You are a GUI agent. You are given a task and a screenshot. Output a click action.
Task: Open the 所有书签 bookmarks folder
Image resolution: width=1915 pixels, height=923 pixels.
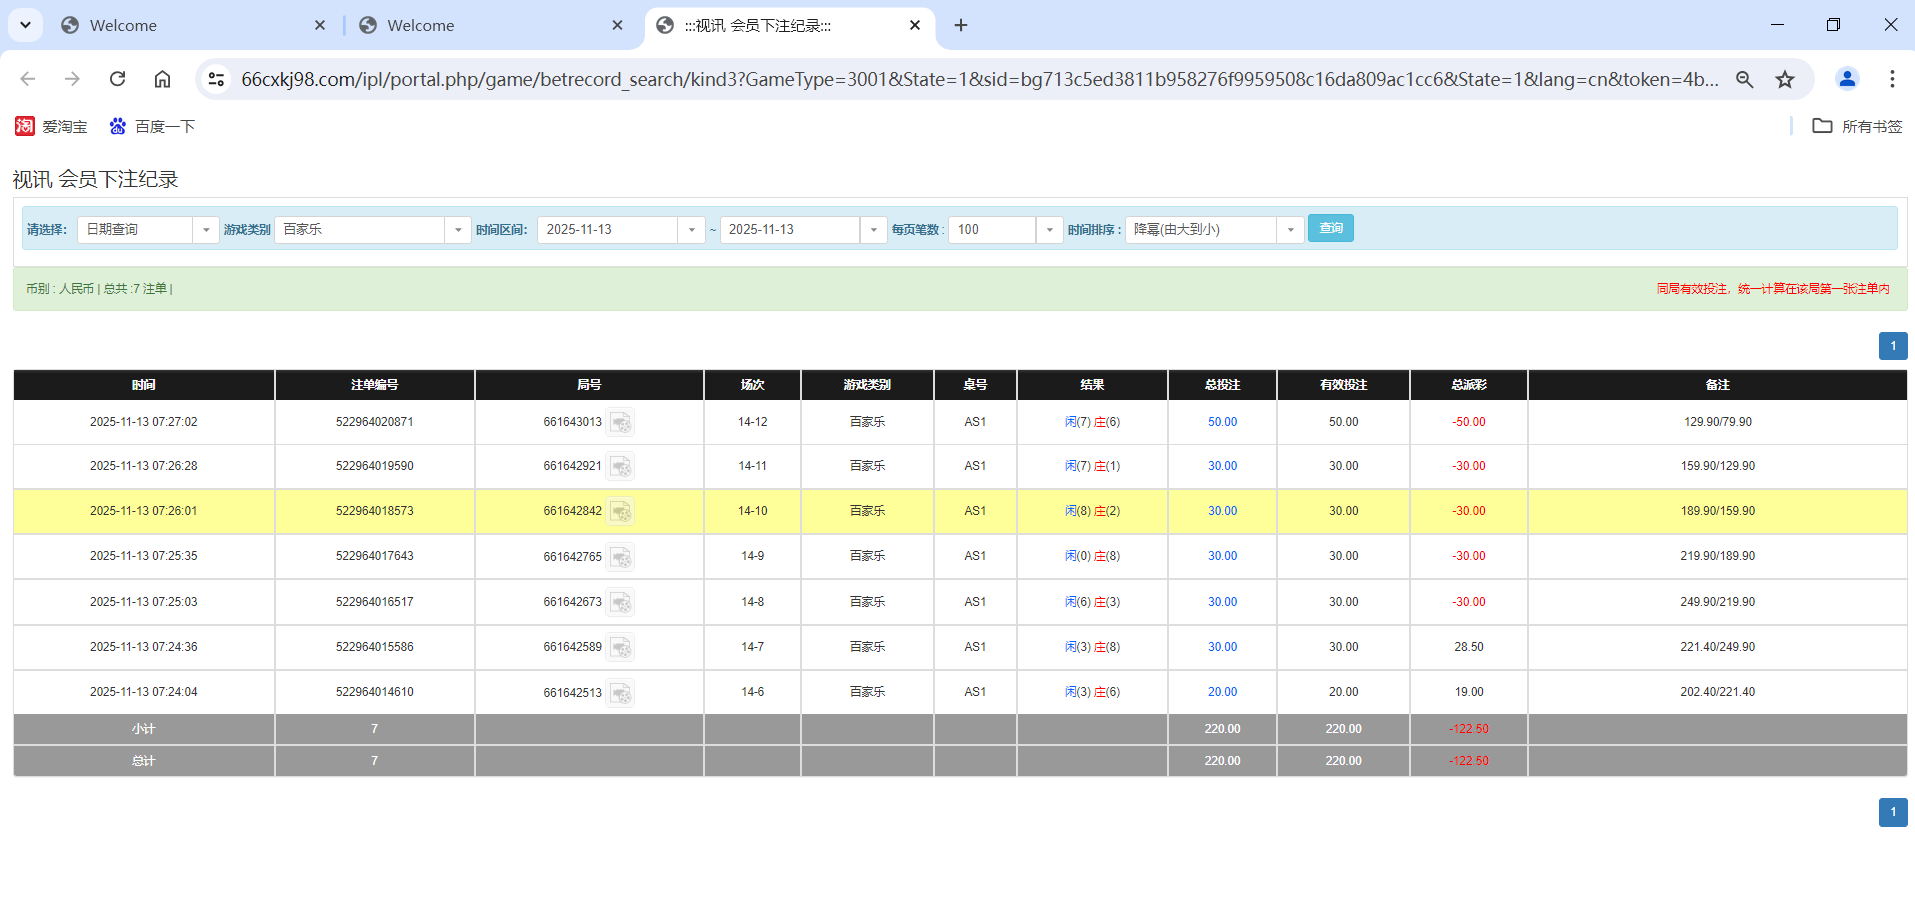[x=1856, y=126]
